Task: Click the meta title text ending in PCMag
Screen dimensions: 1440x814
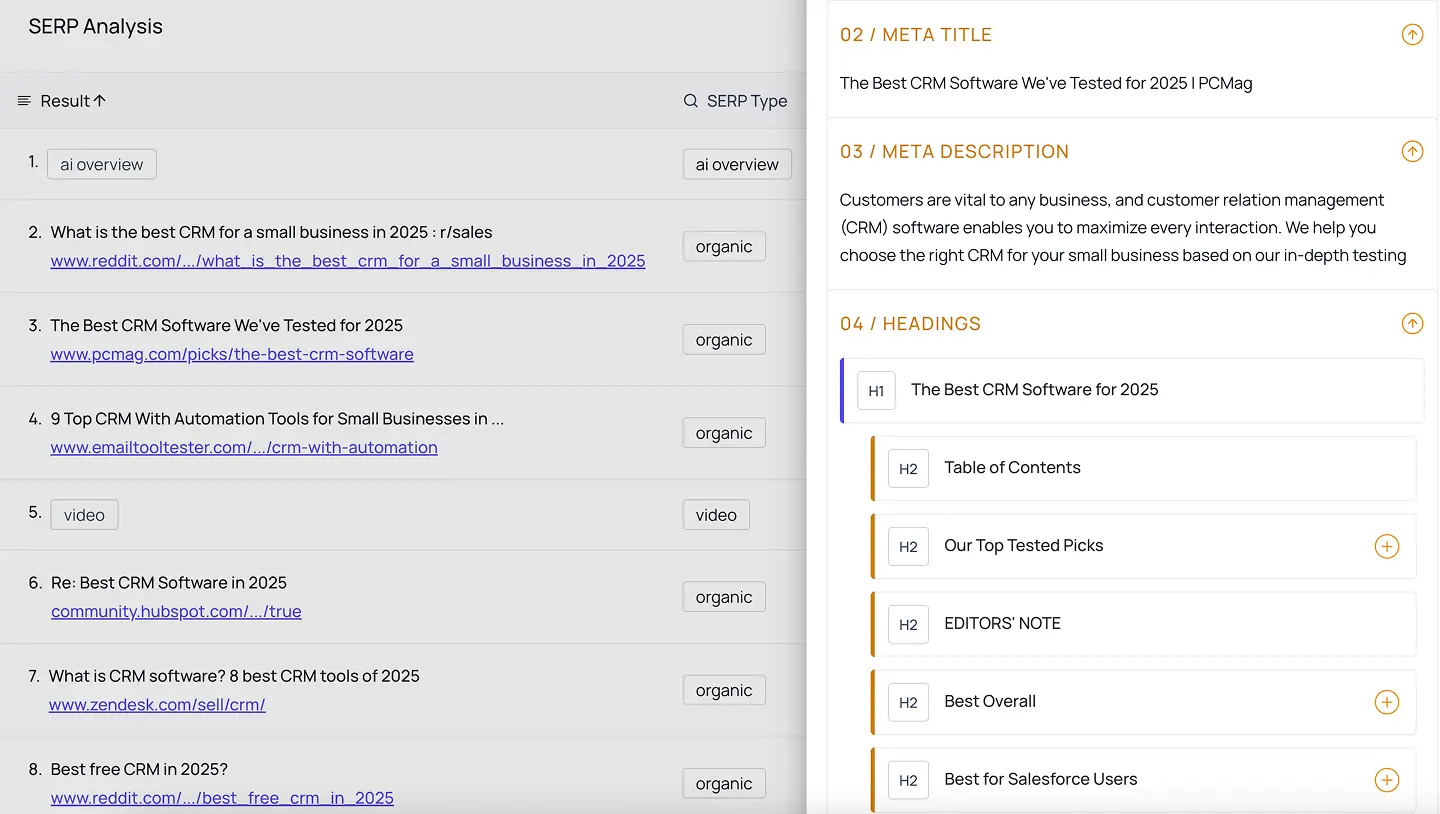Action: click(1046, 83)
